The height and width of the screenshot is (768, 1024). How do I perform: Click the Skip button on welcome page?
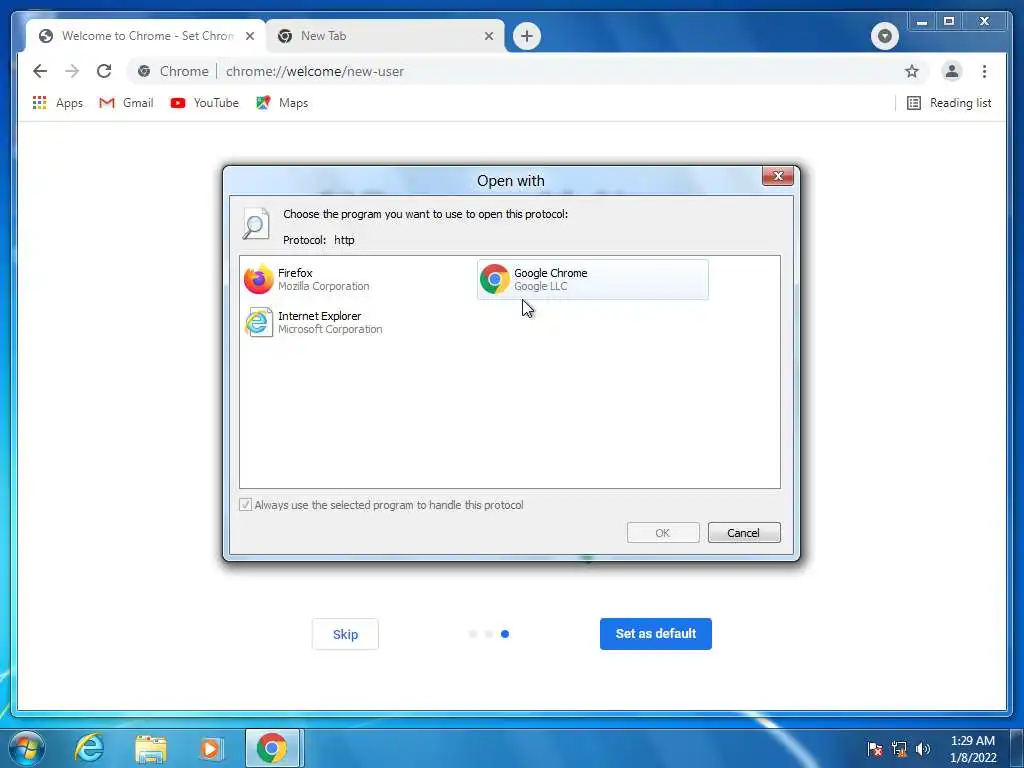click(345, 634)
